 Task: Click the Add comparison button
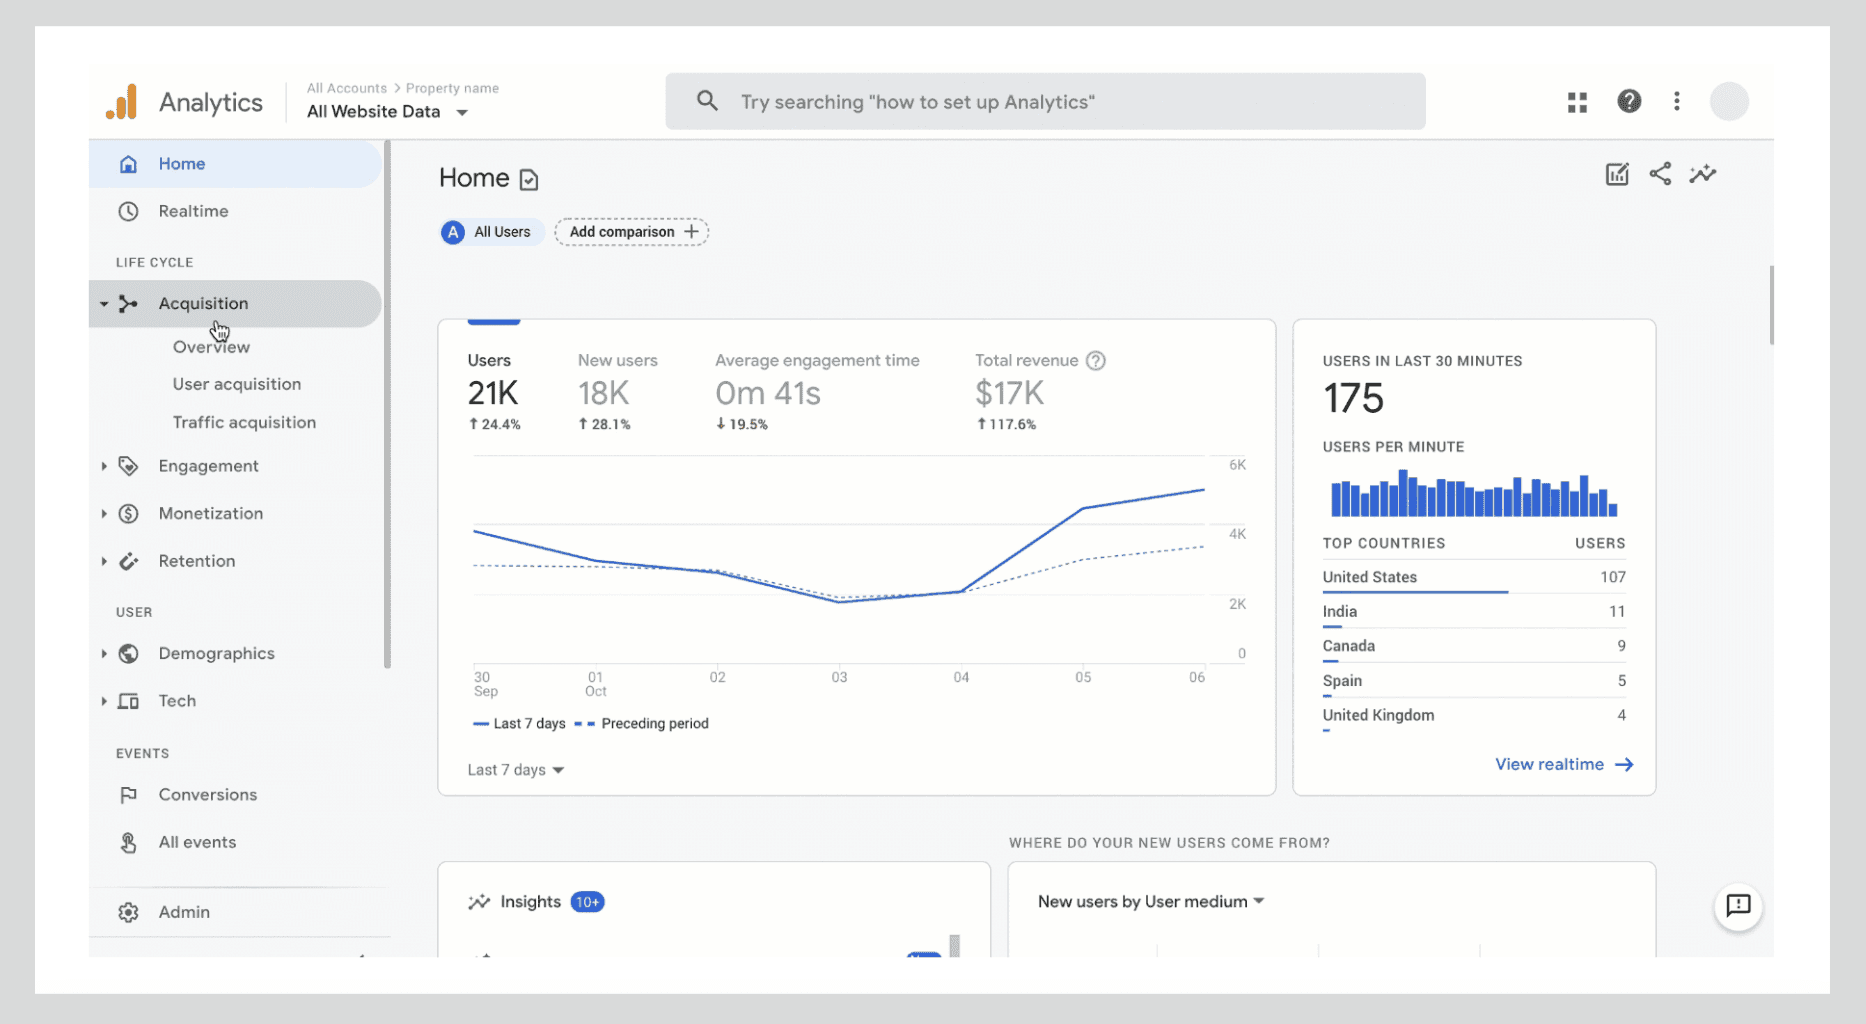(632, 232)
